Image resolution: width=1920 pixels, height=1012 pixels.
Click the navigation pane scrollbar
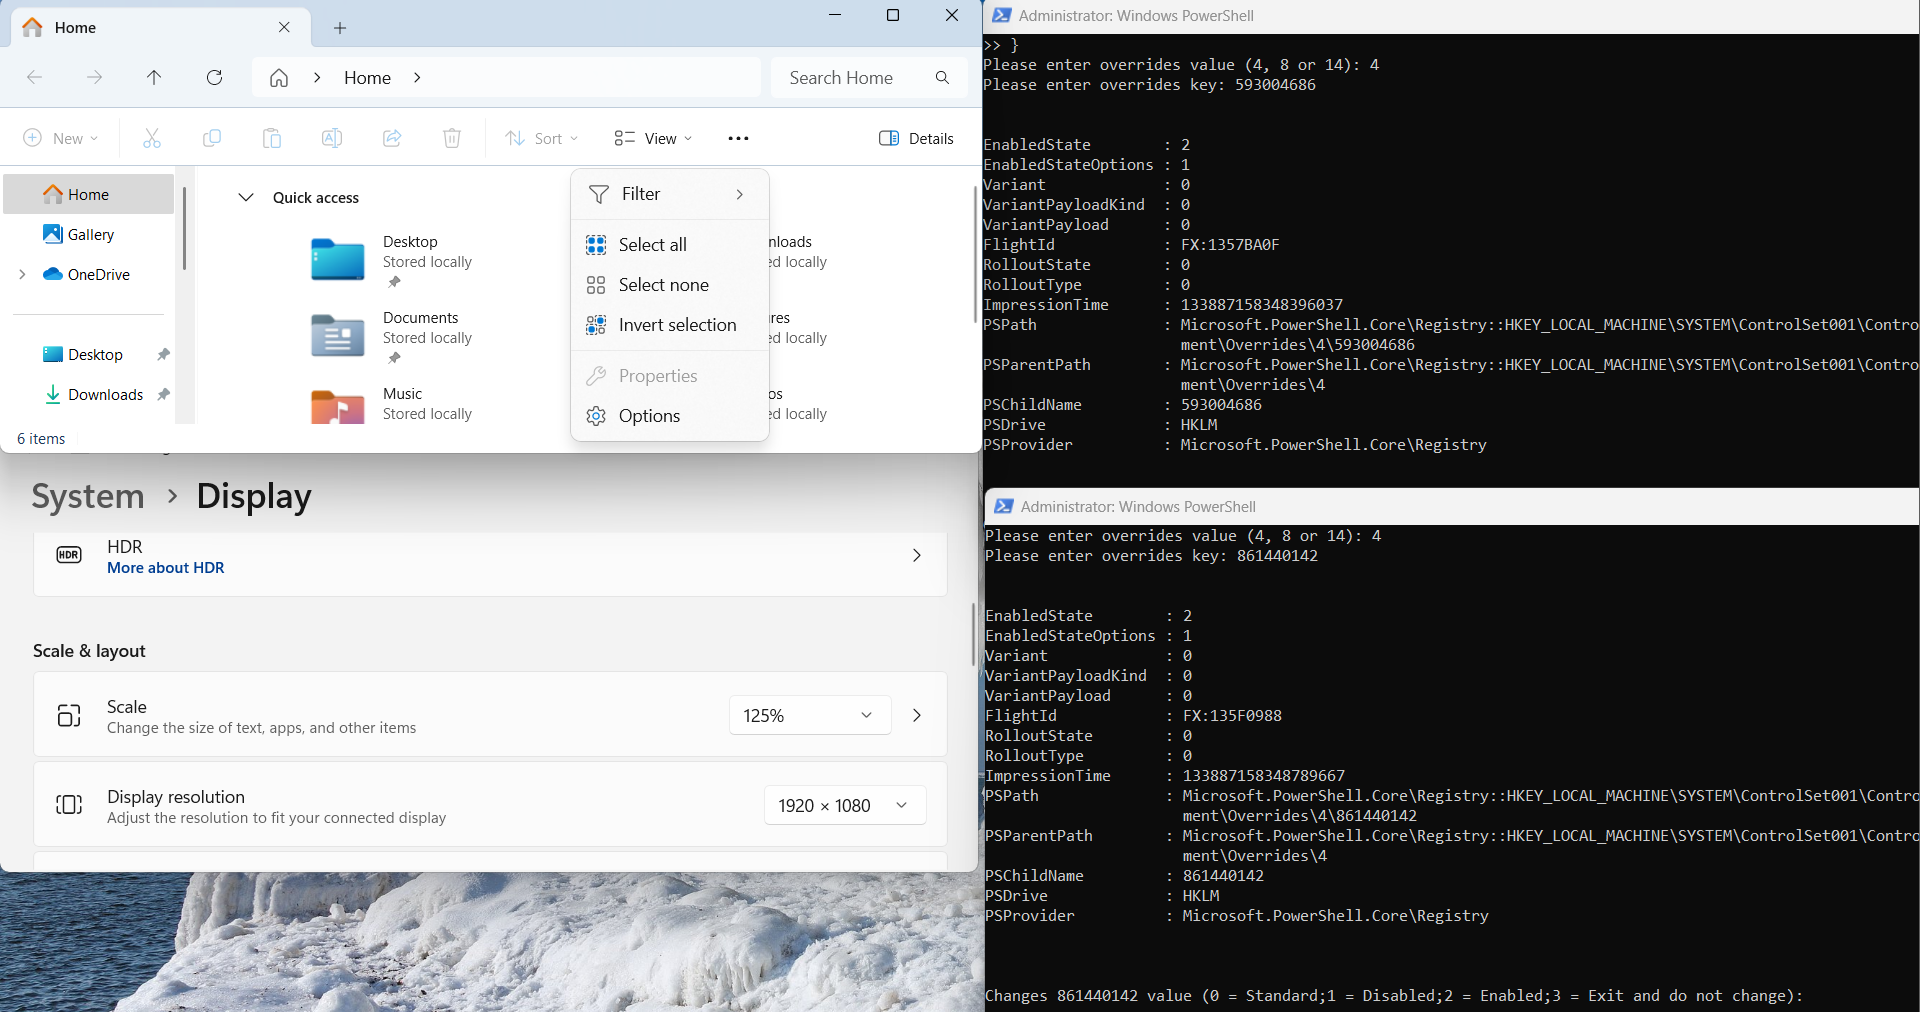pos(184,229)
